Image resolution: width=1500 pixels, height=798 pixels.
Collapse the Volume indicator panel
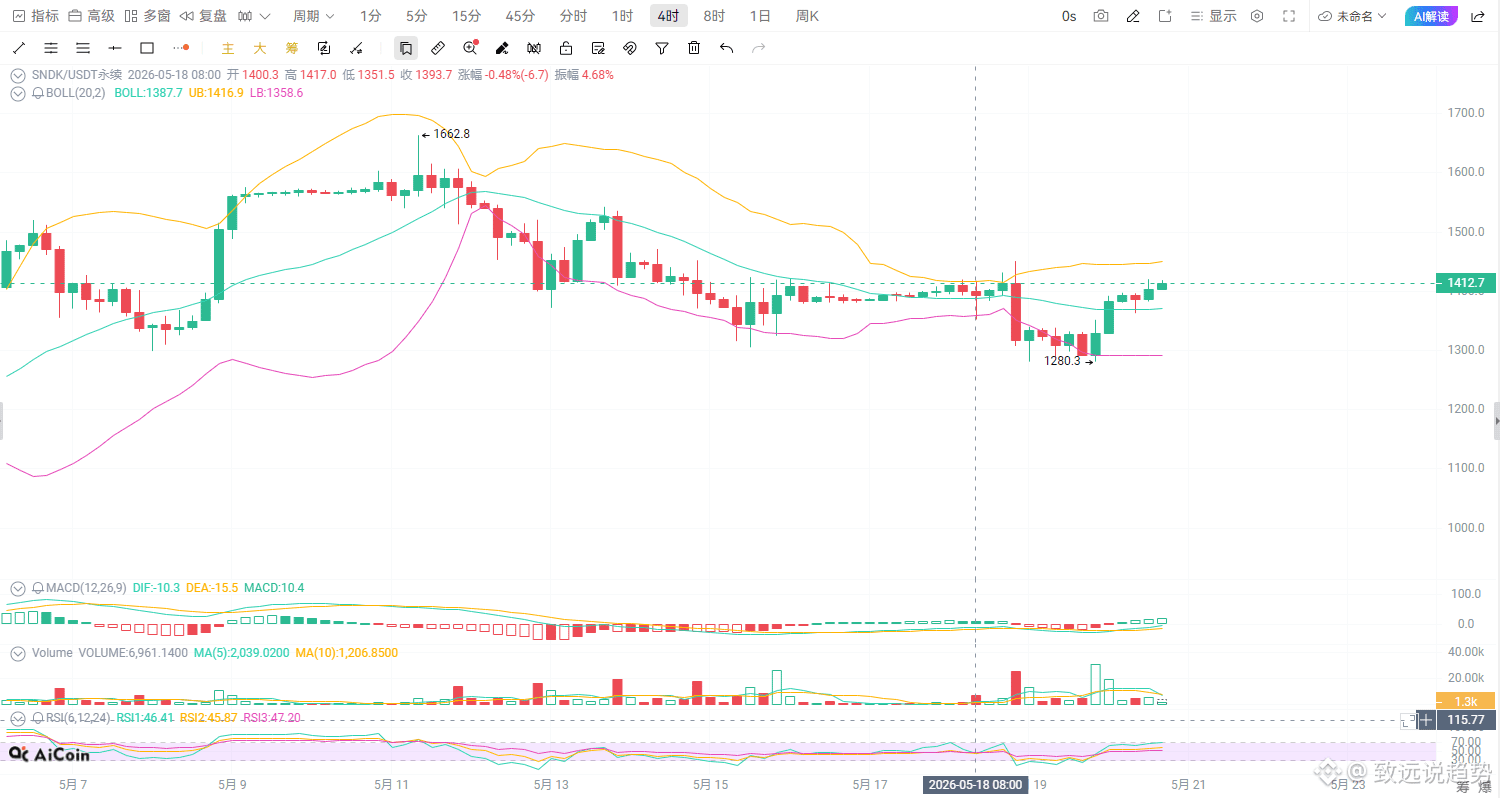click(18, 652)
